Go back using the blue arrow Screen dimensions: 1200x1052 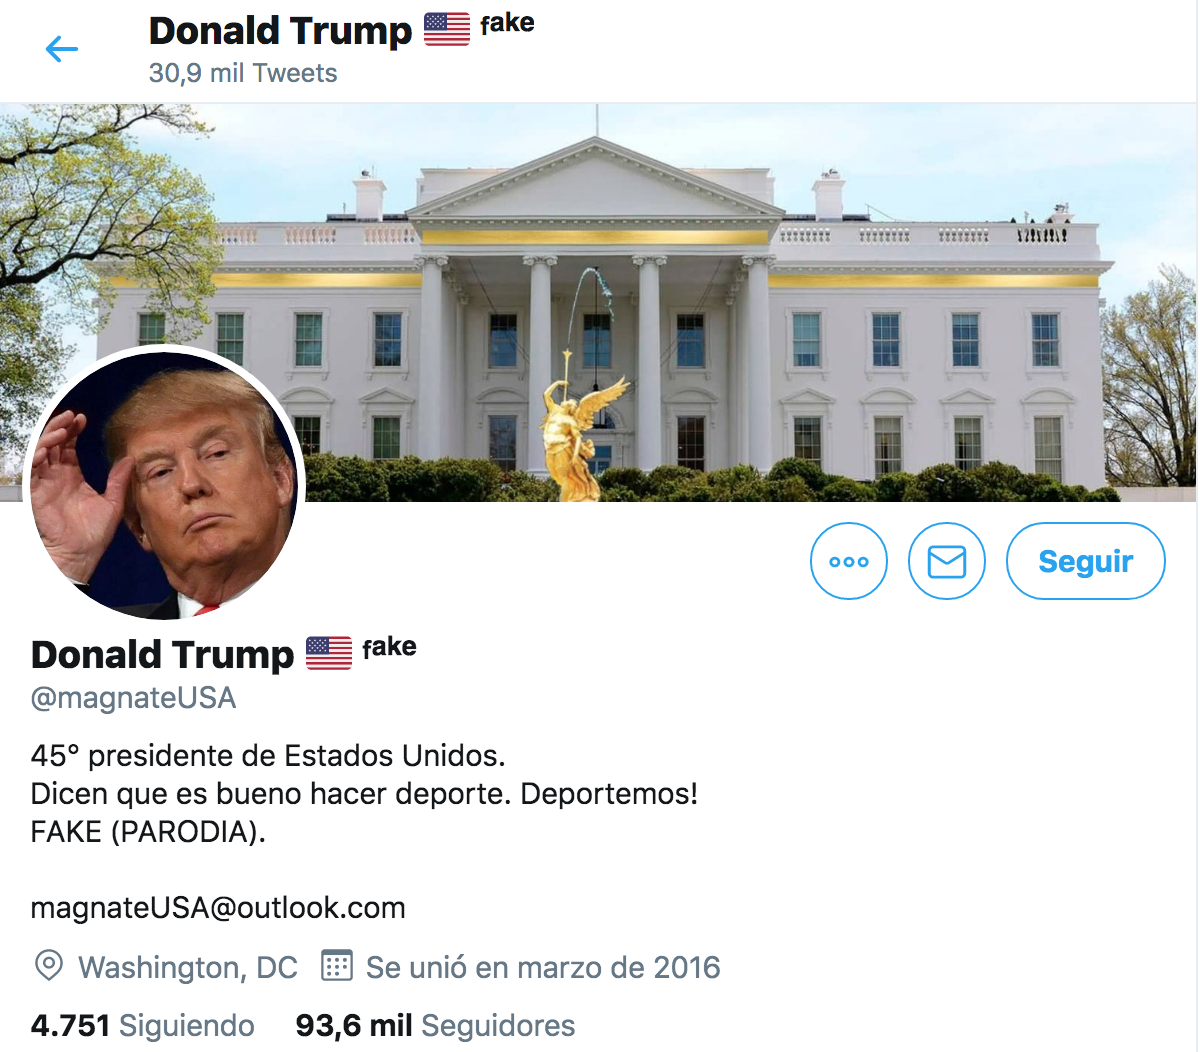(x=62, y=49)
